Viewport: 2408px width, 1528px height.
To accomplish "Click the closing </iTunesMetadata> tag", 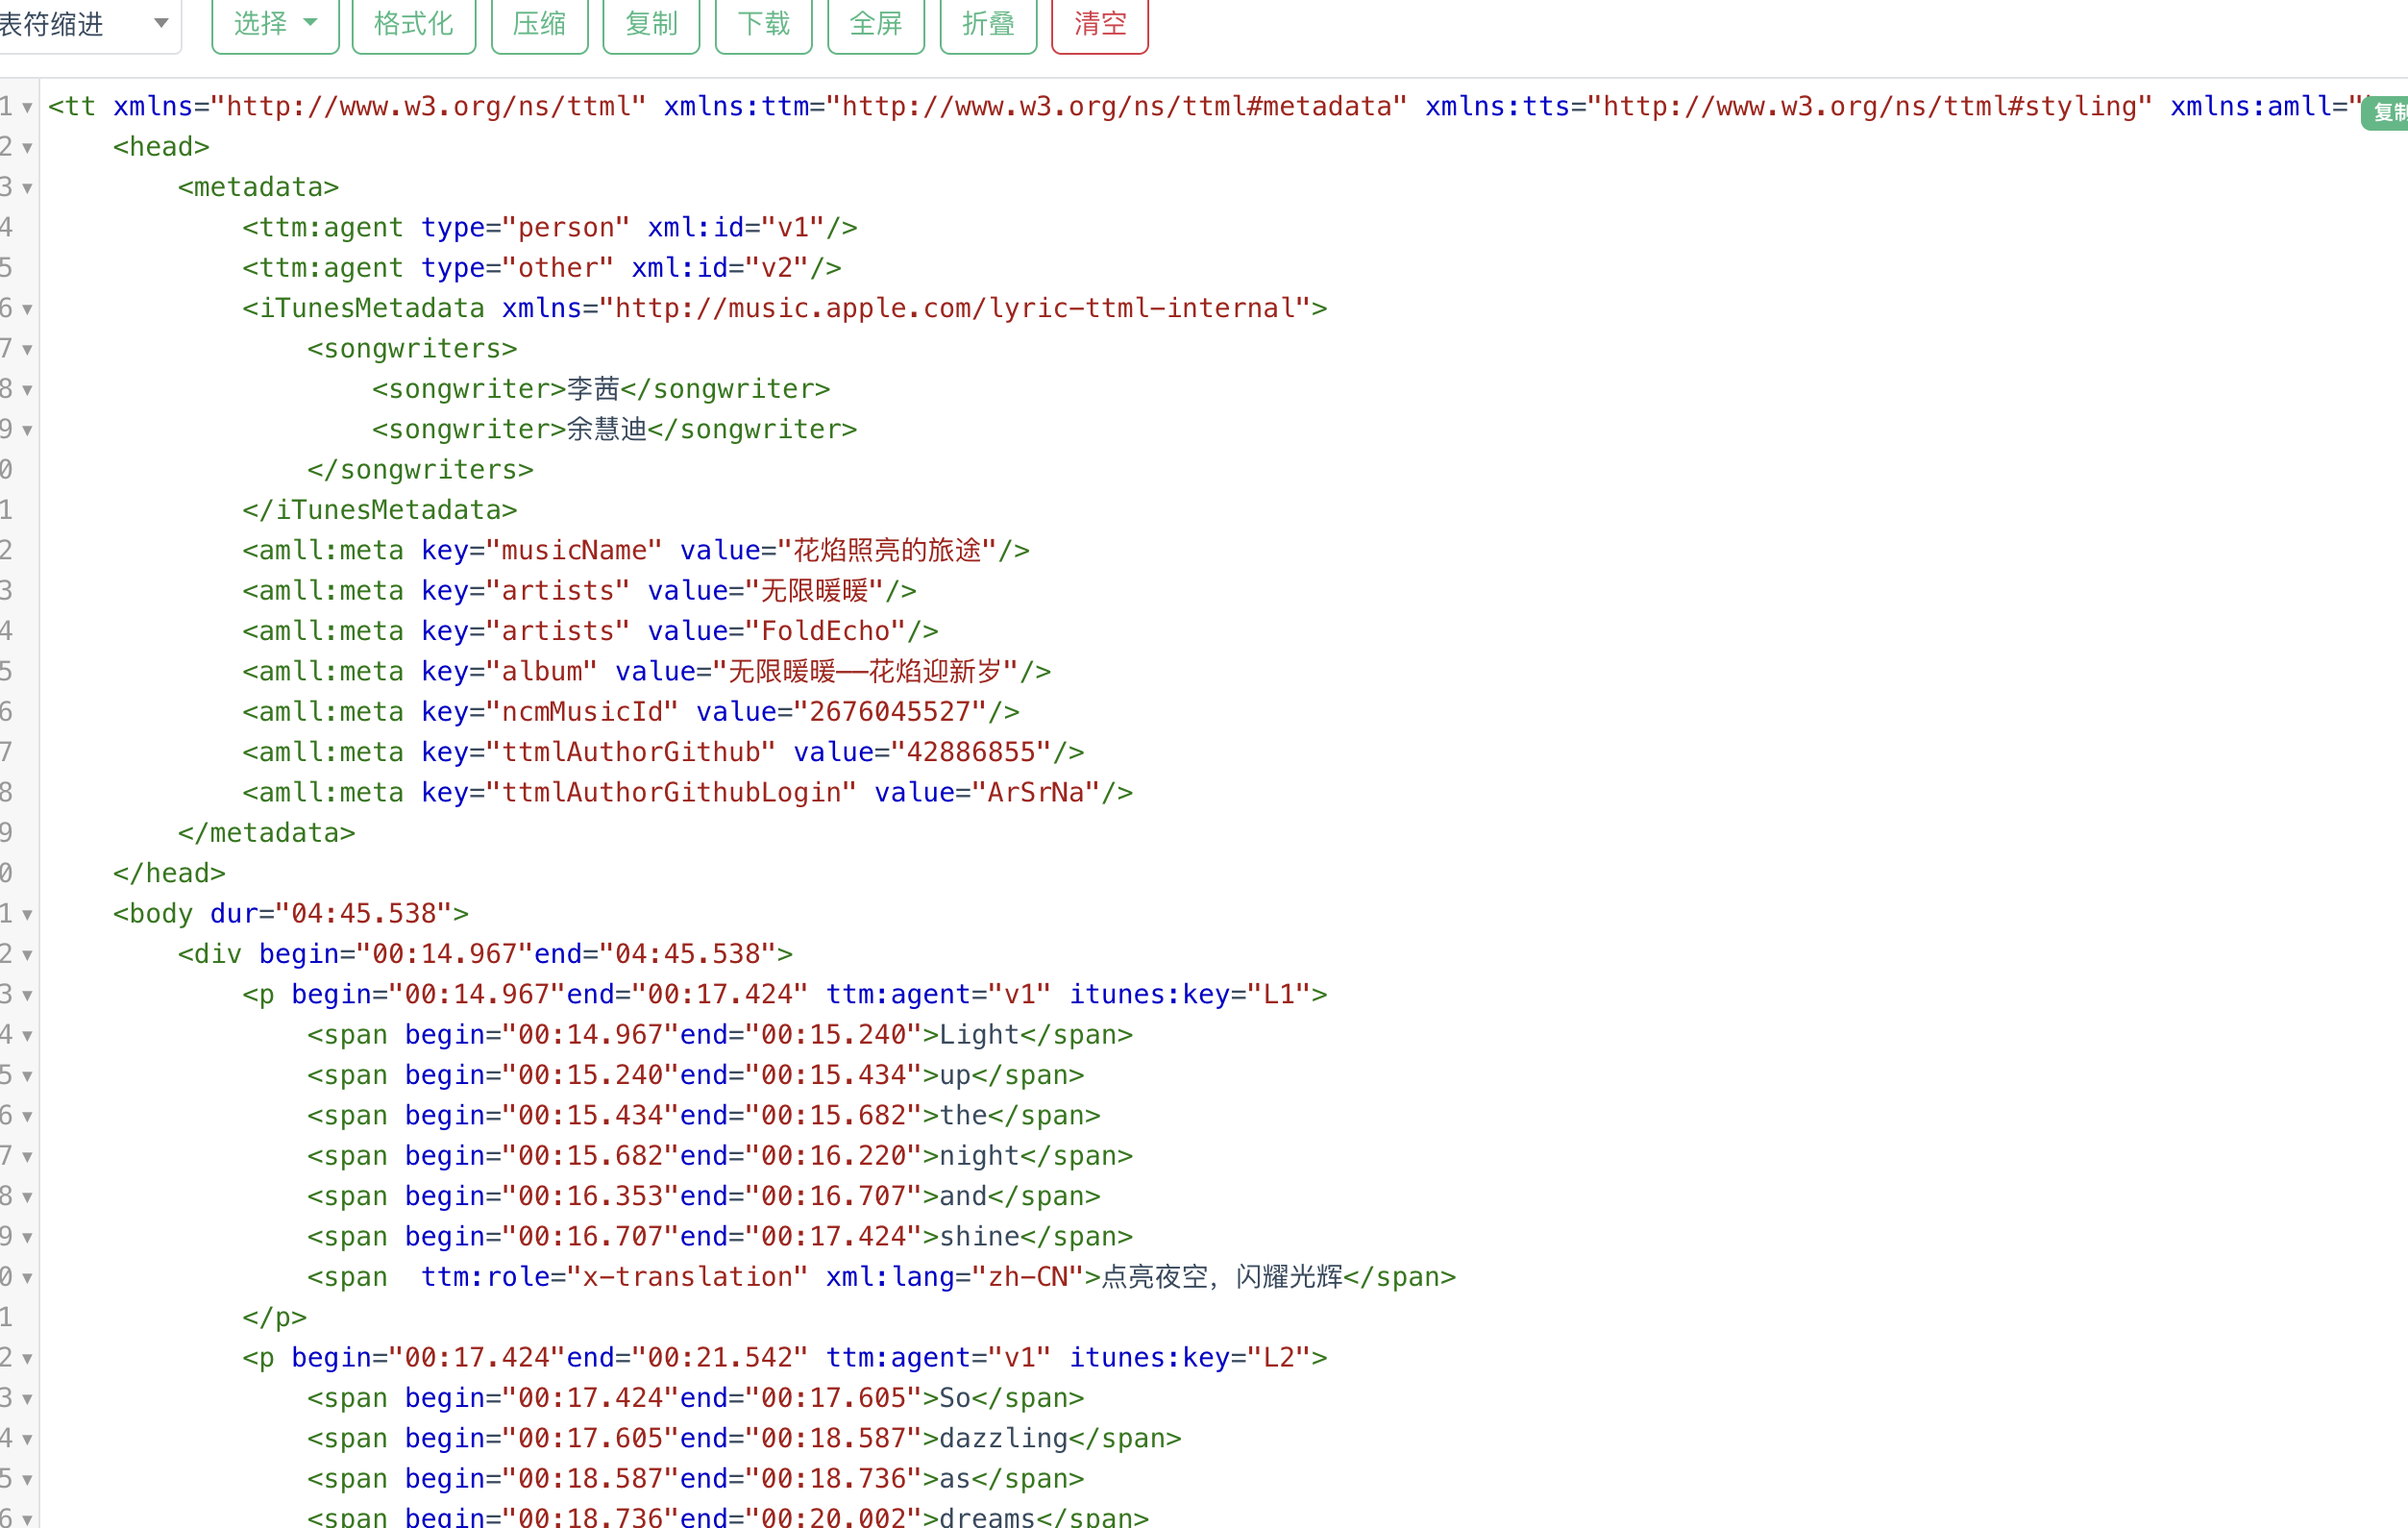I will [x=380, y=510].
